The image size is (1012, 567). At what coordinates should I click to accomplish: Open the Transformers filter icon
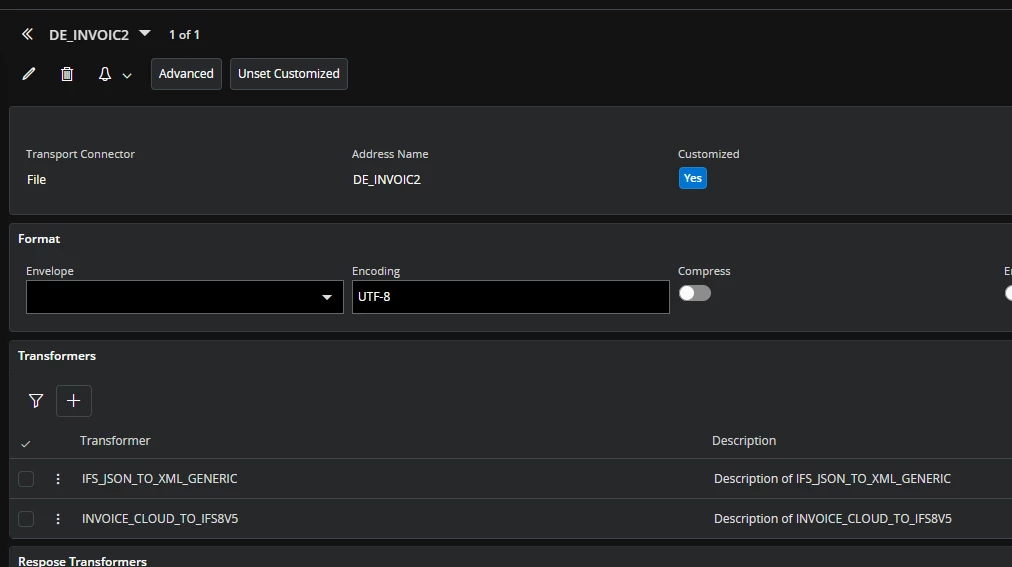[36, 401]
